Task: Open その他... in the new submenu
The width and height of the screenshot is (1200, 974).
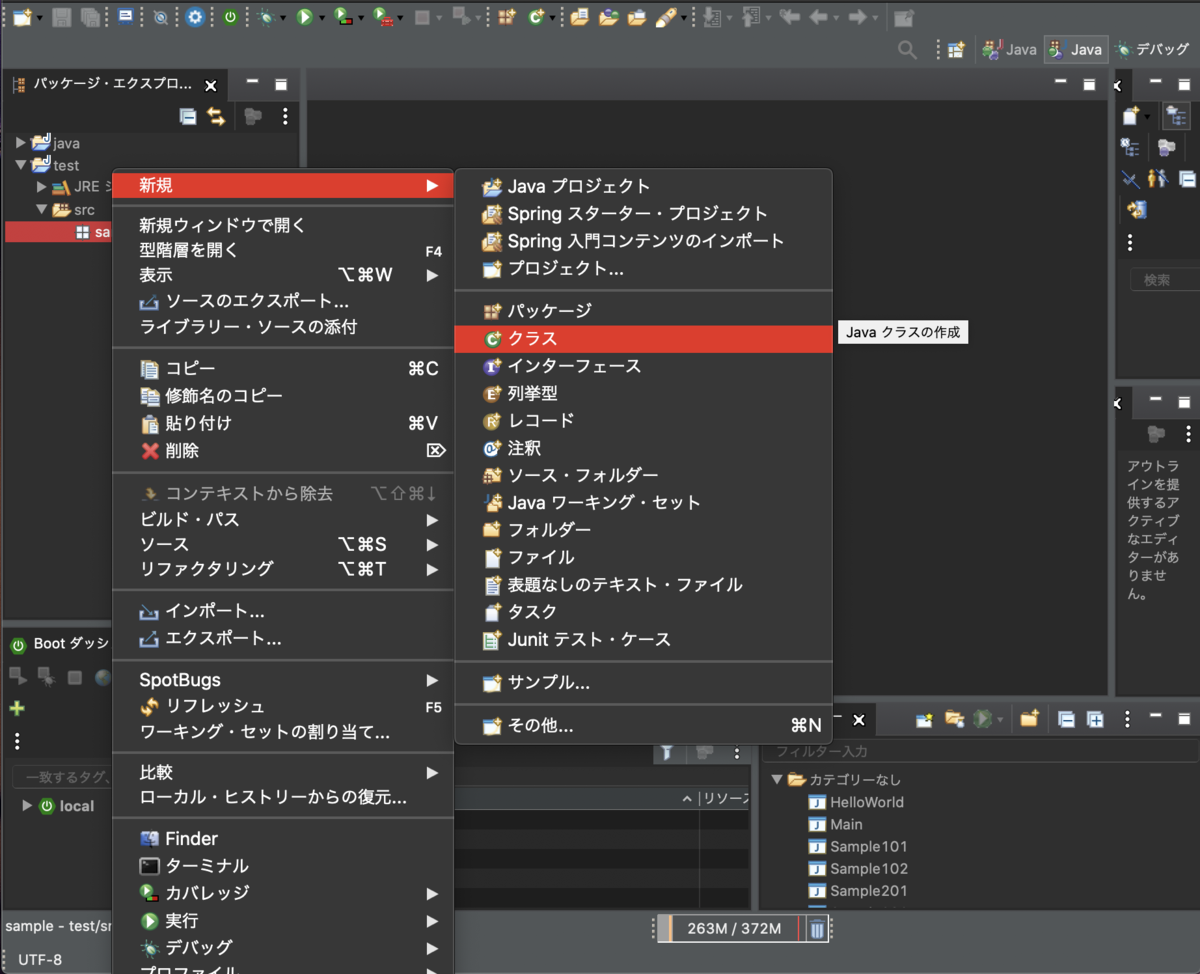Action: coord(643,726)
